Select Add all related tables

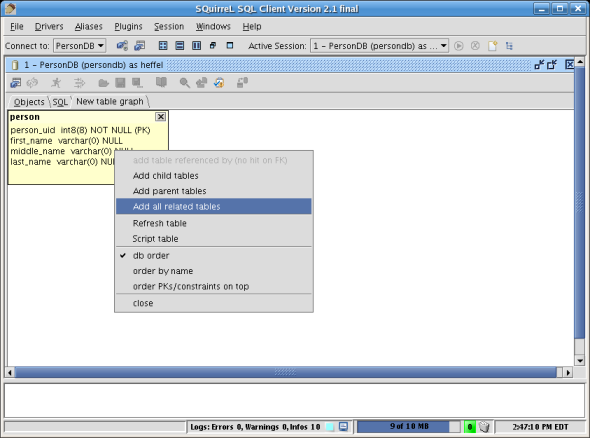coord(214,207)
